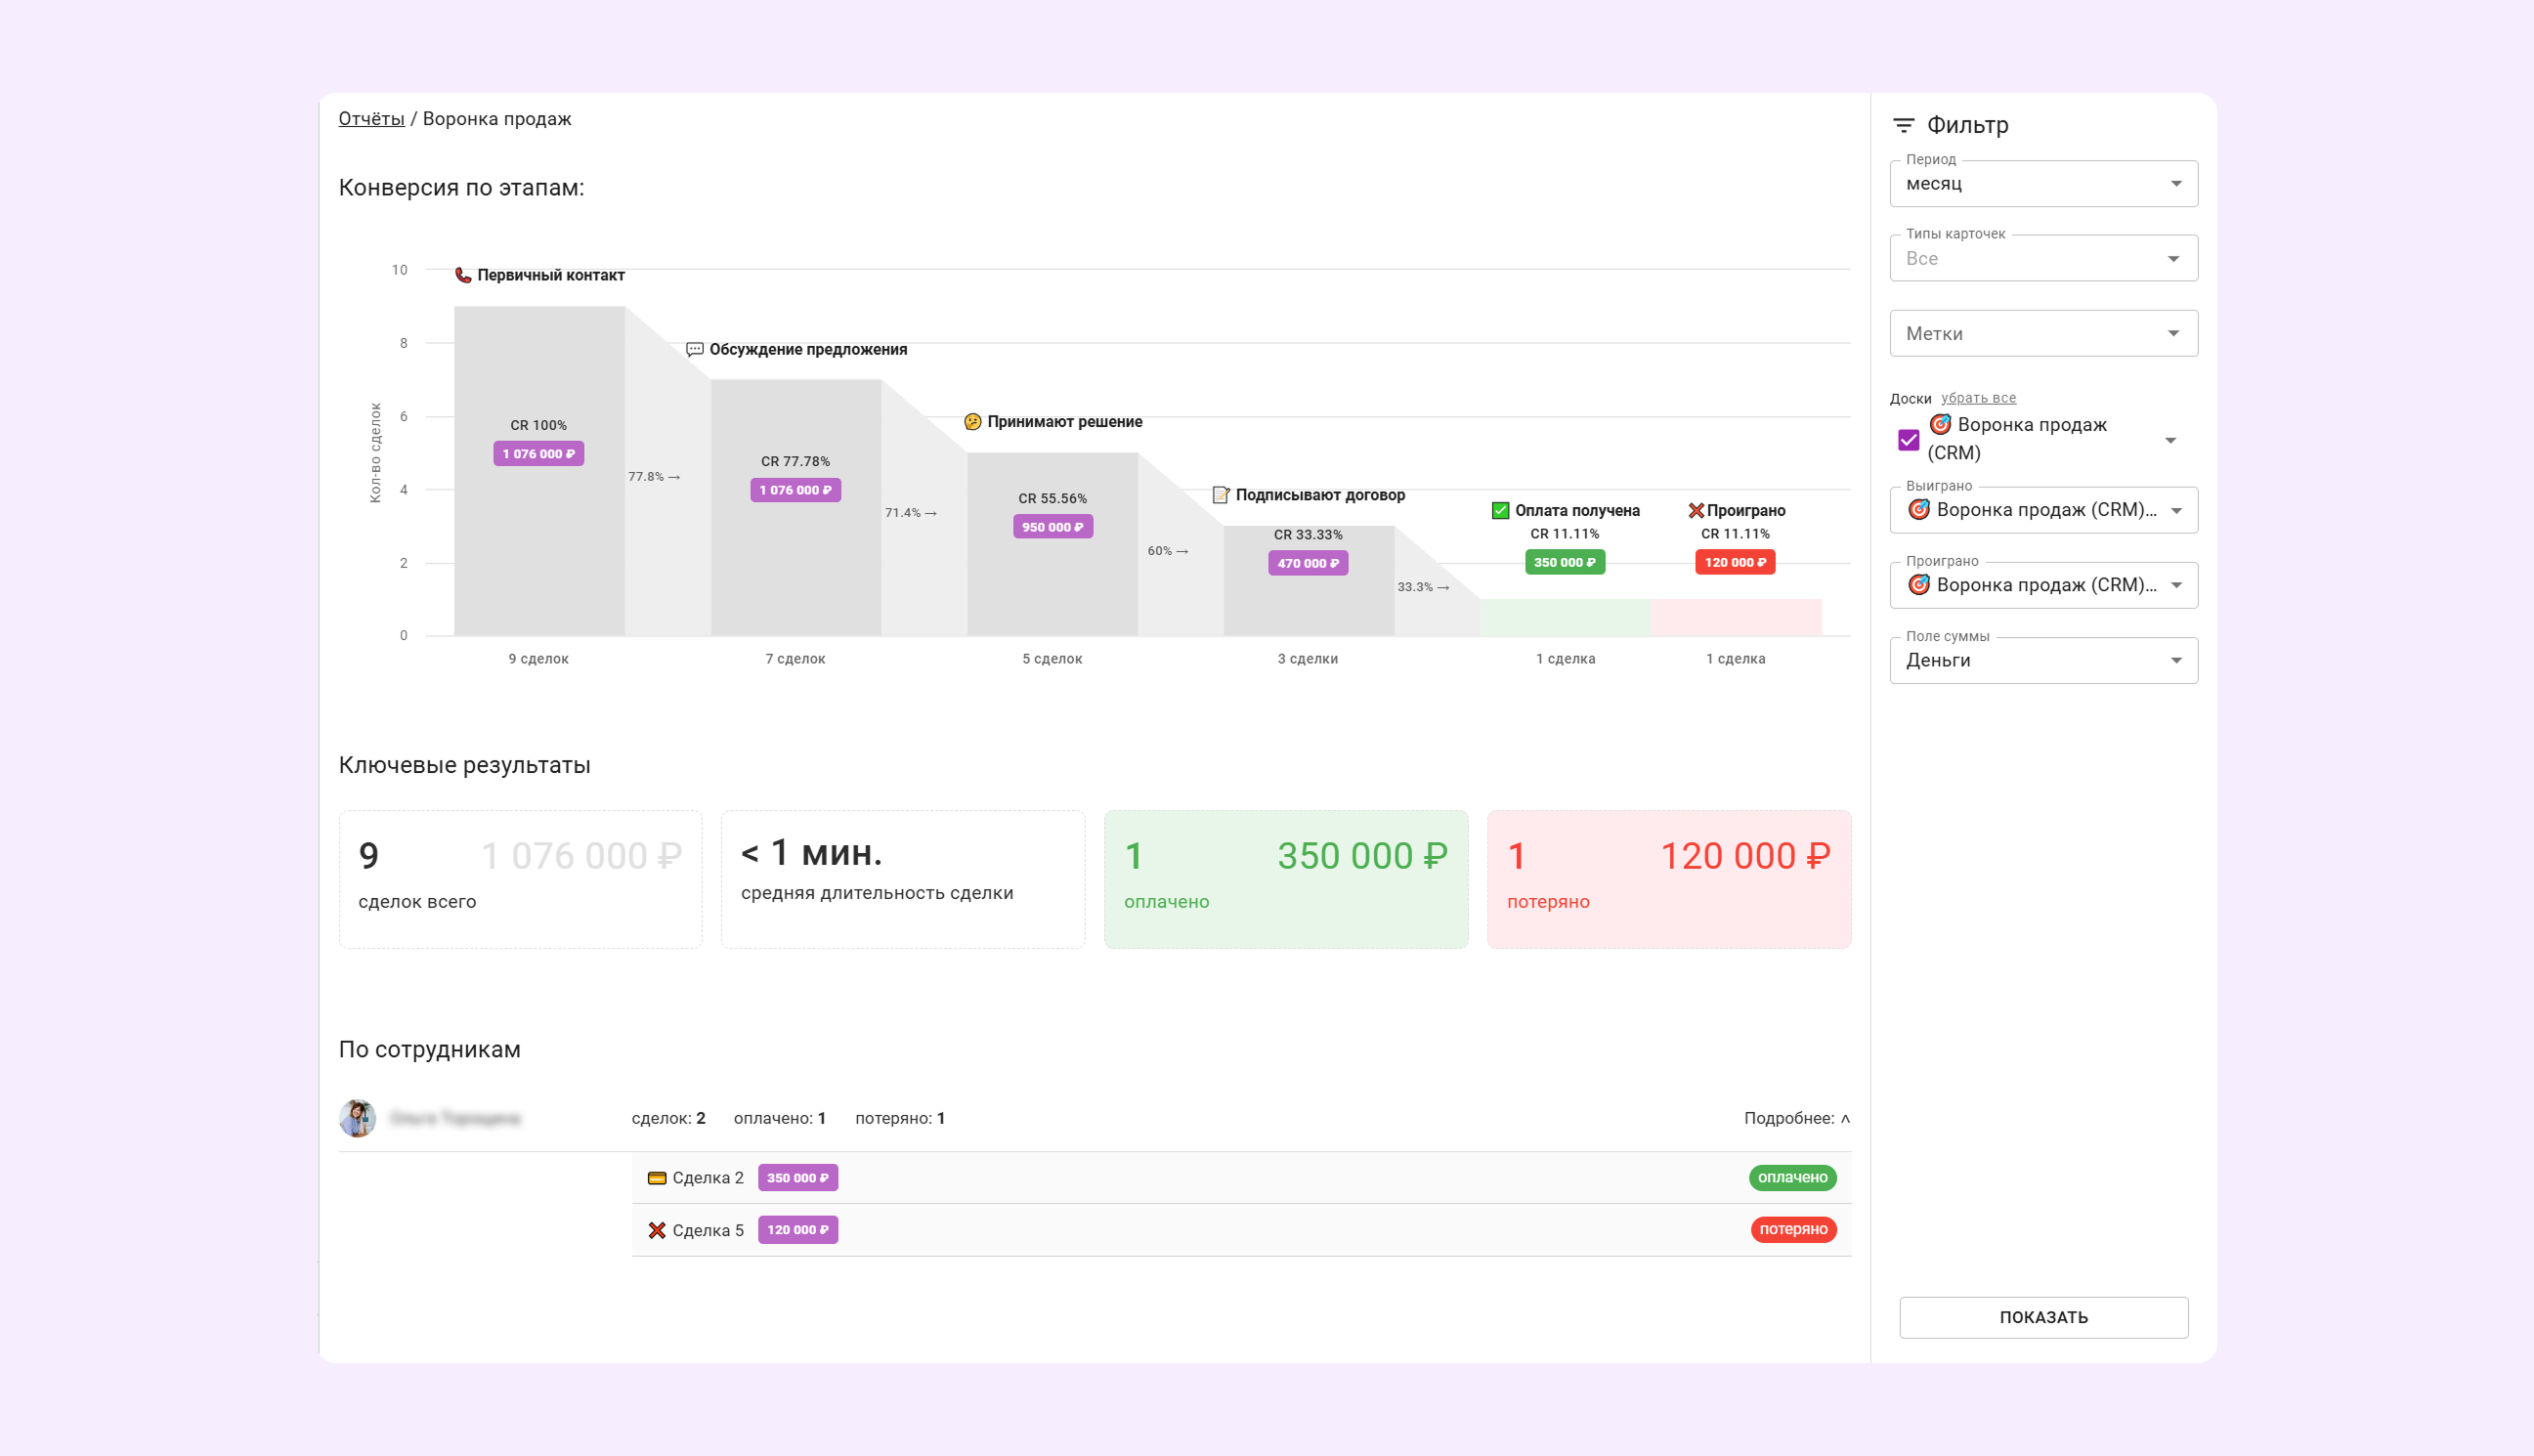Expand the Метки dropdown
The height and width of the screenshot is (1456, 2534).
pos(2043,334)
